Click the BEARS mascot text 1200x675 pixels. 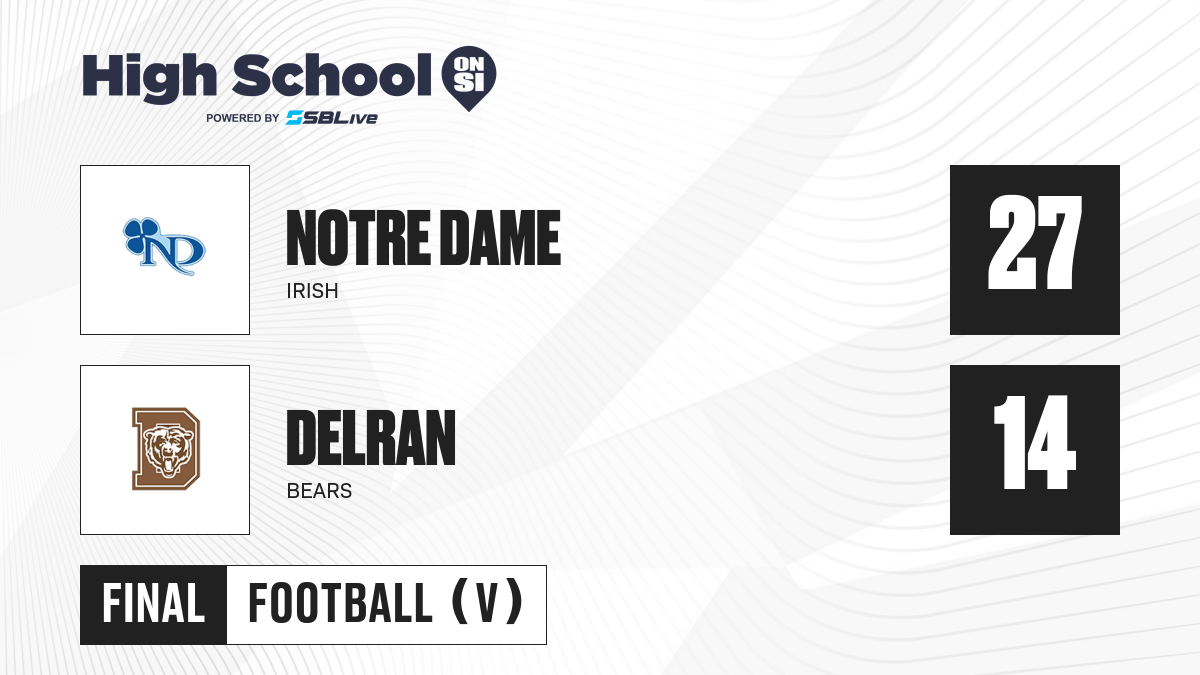[x=319, y=491]
